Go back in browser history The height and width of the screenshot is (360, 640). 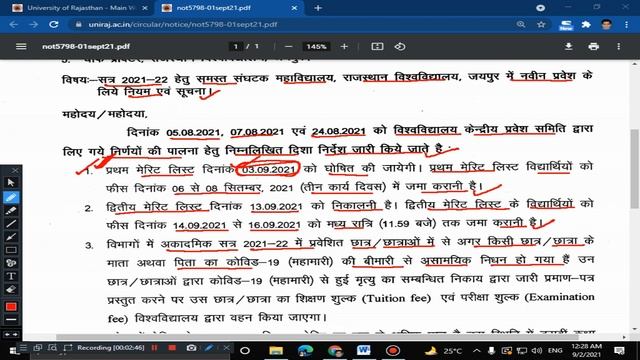point(13,24)
